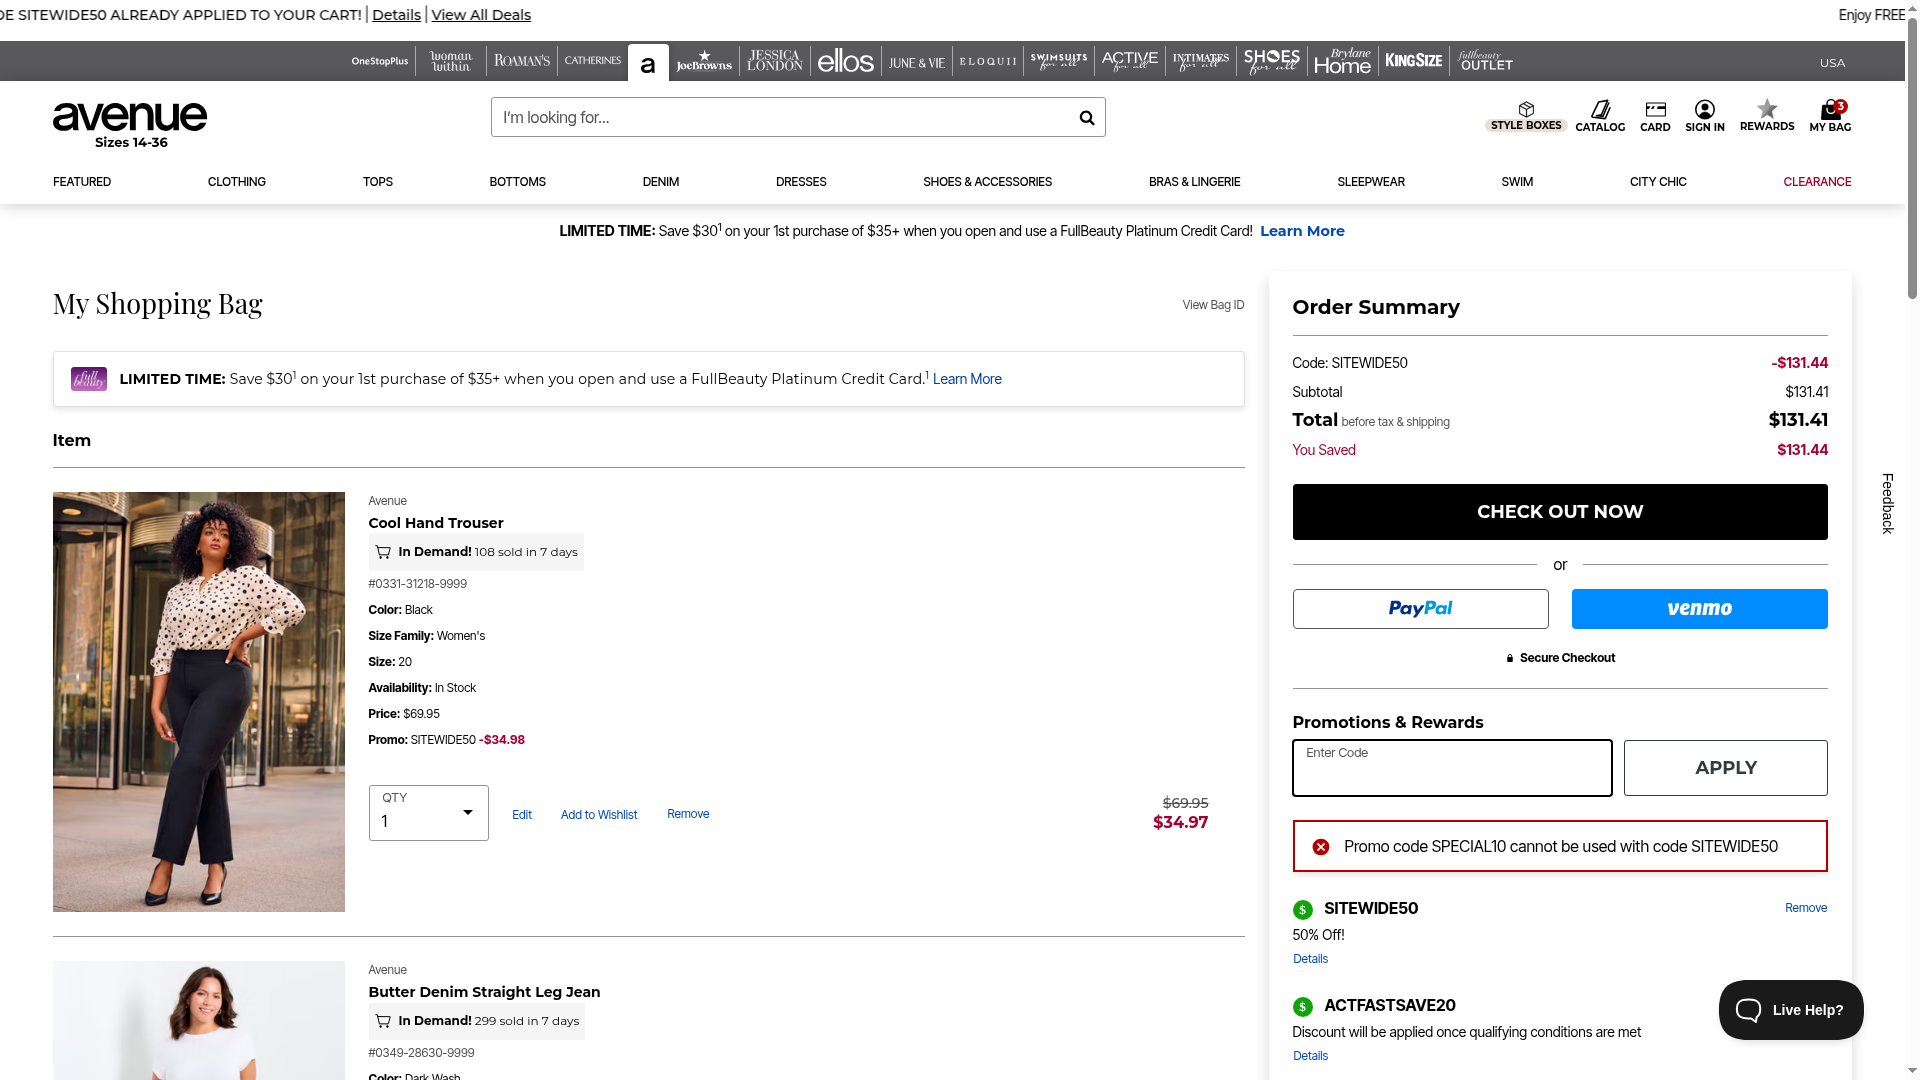Open the Live Help chat bubble
The height and width of the screenshot is (1080, 1920).
[x=1790, y=1010]
